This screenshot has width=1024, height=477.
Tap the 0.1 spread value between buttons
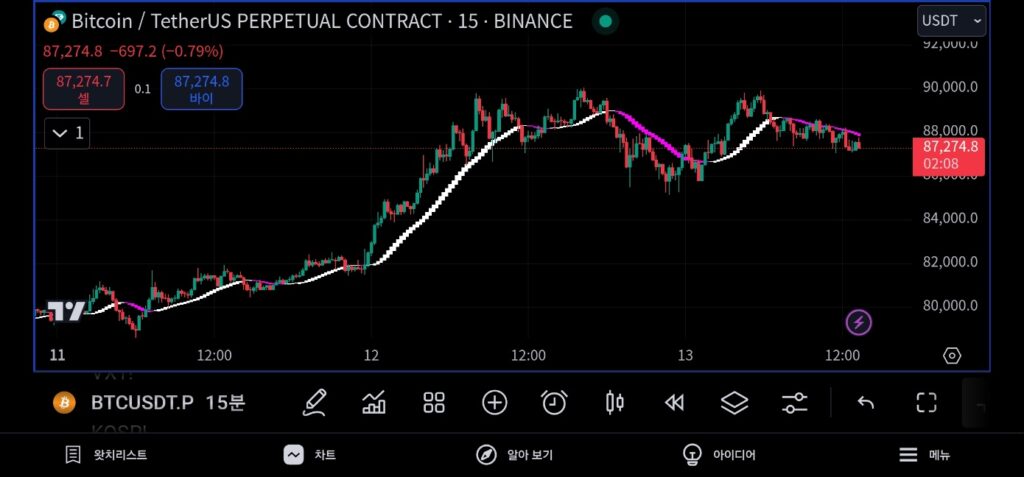coord(142,89)
